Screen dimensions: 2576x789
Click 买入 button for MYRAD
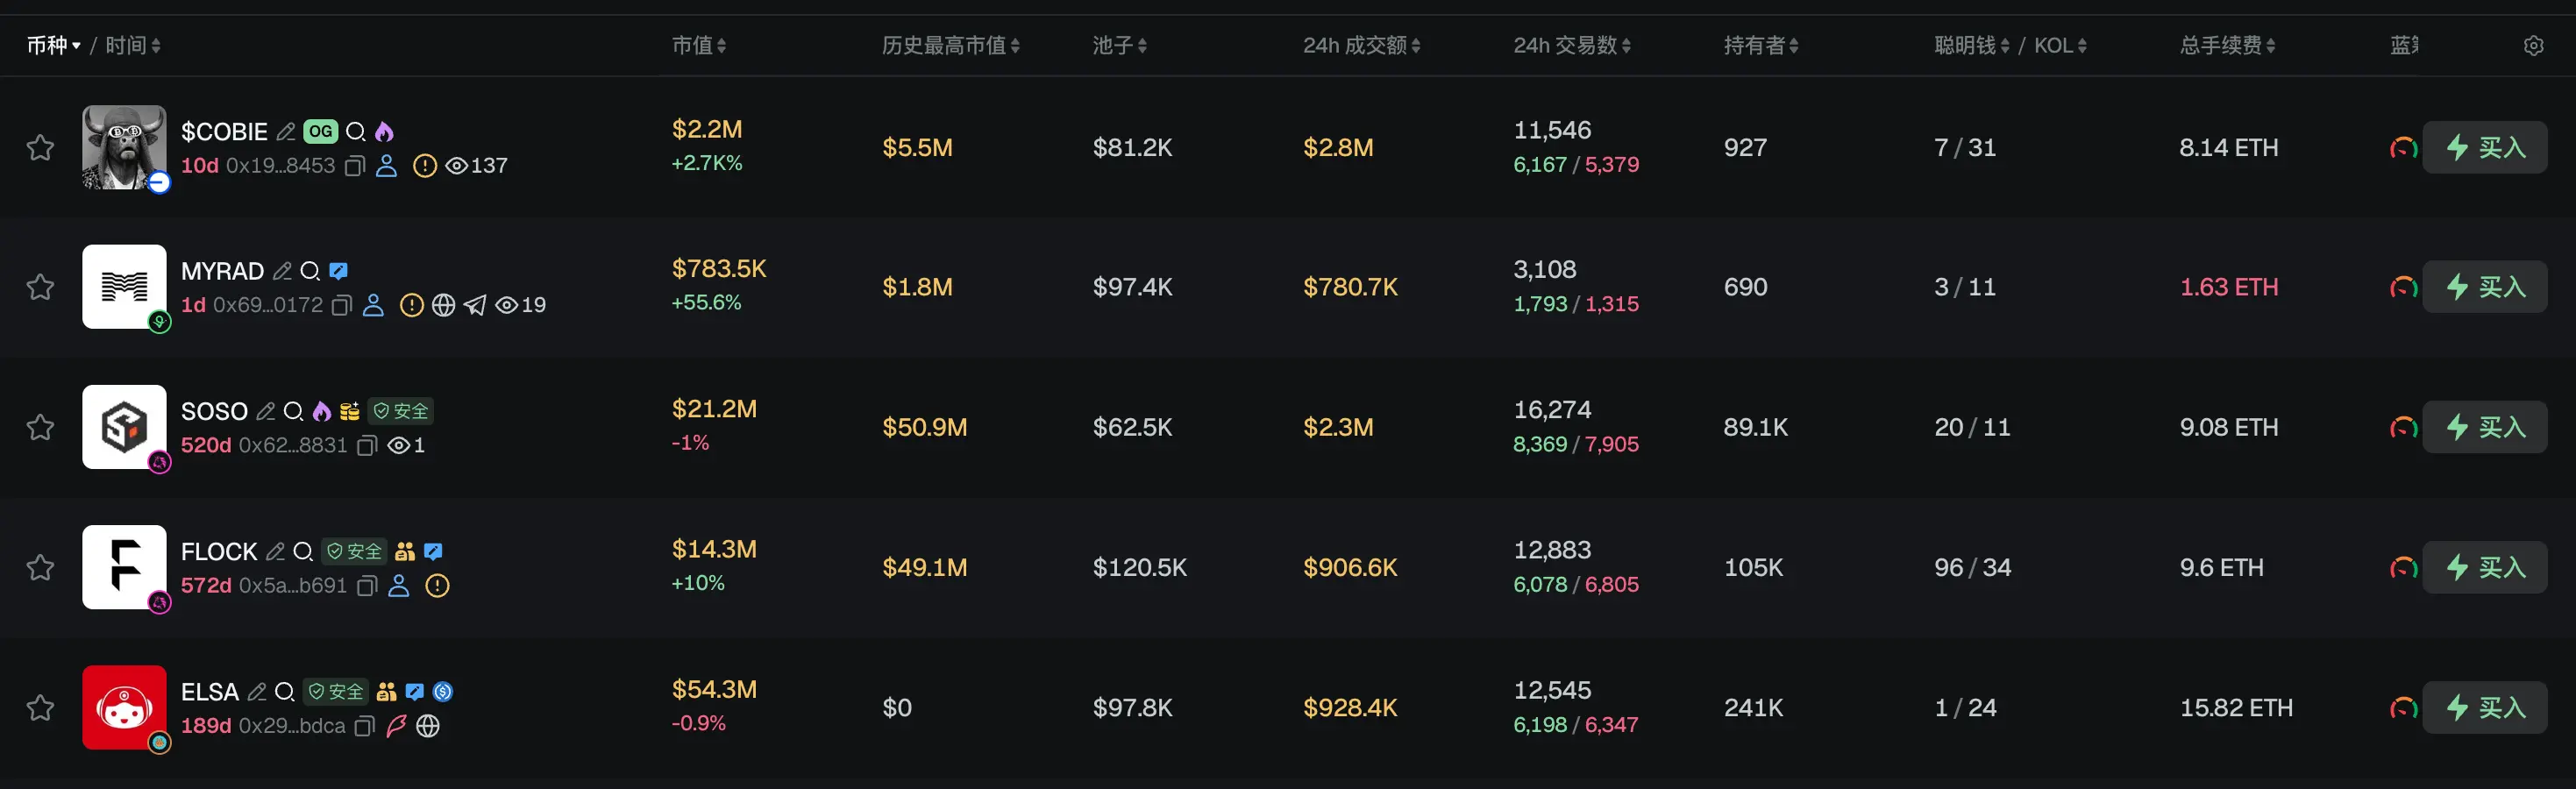[2485, 287]
